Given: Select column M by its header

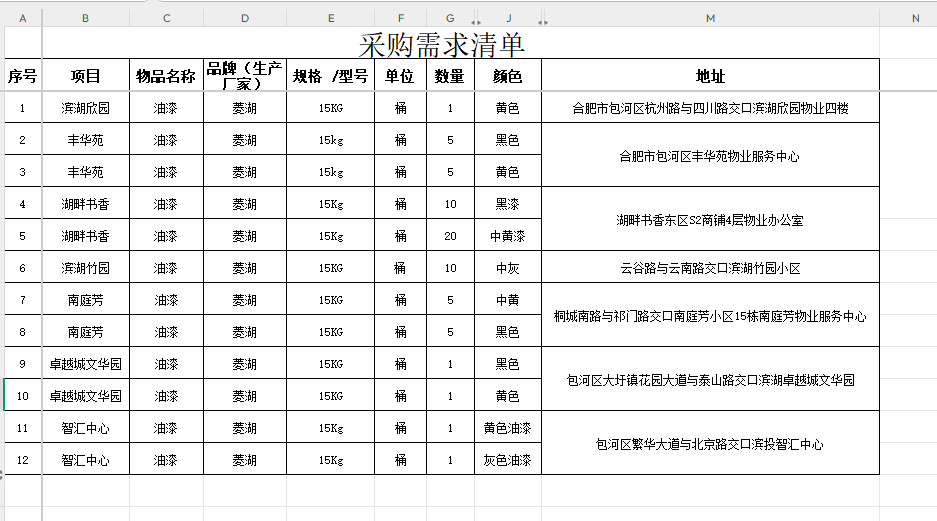Looking at the screenshot, I should [710, 18].
